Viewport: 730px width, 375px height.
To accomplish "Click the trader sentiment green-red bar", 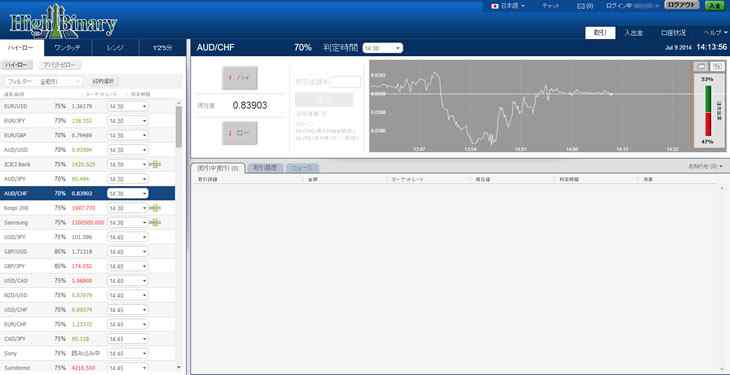I will pos(708,111).
